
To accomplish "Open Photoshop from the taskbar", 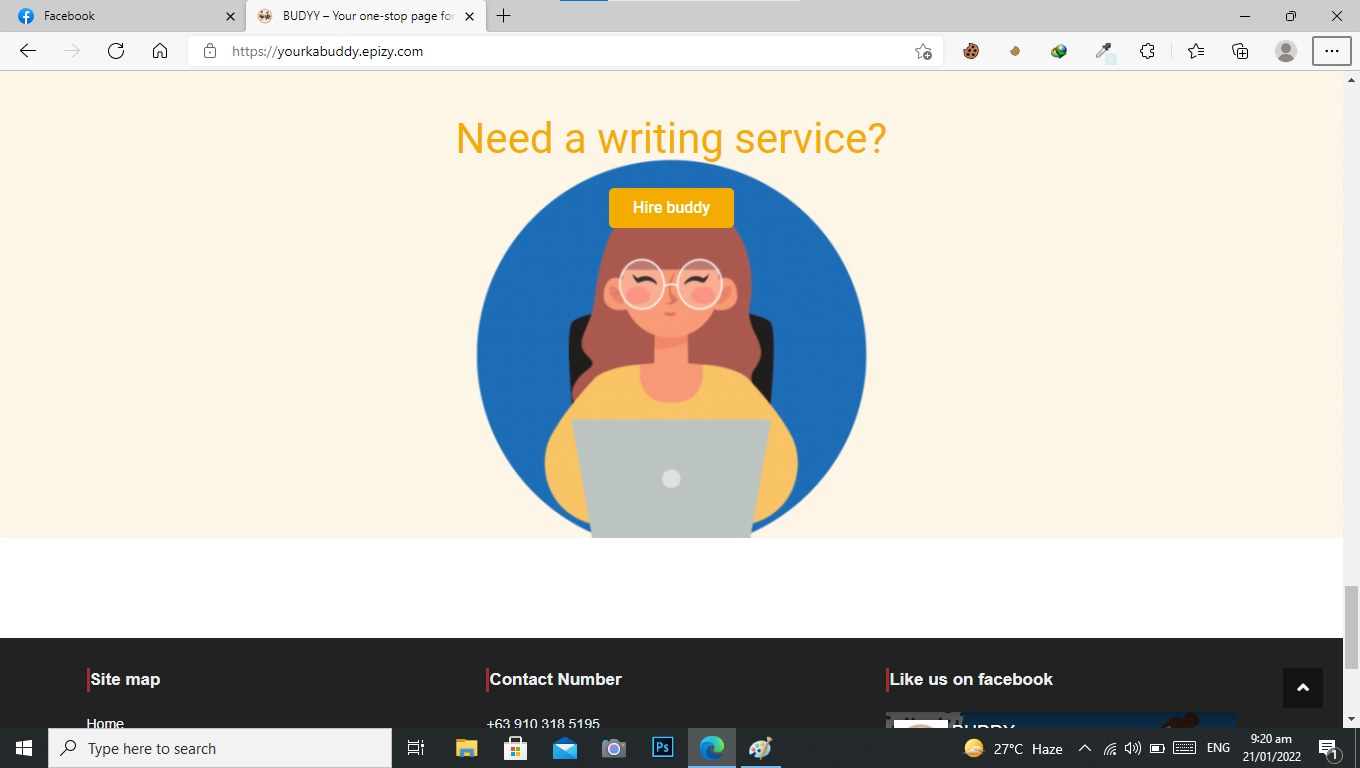I will tap(663, 748).
